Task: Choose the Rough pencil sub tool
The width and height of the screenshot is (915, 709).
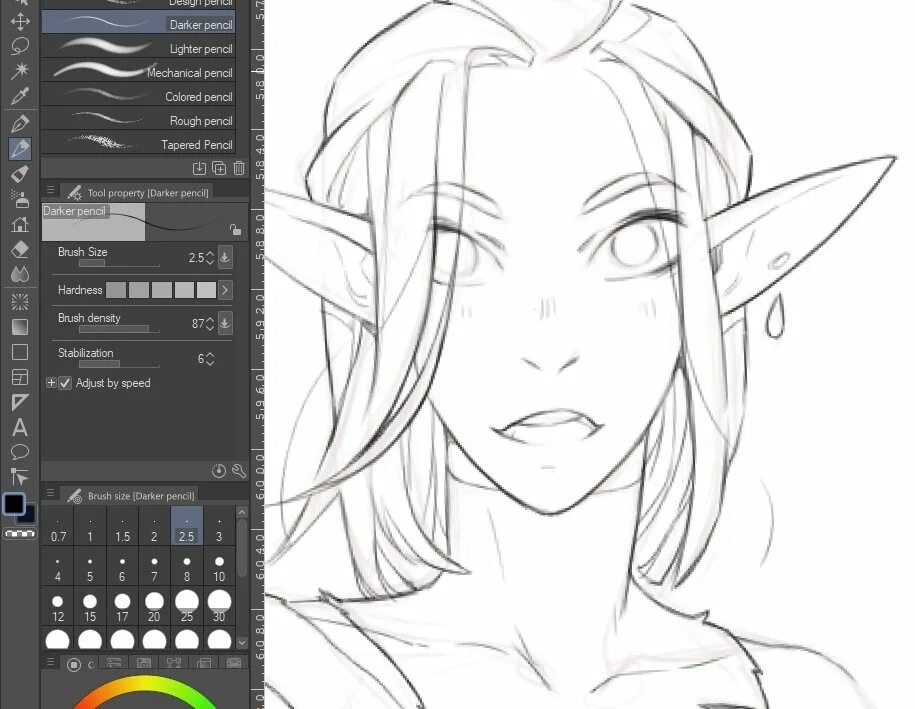Action: (x=138, y=120)
